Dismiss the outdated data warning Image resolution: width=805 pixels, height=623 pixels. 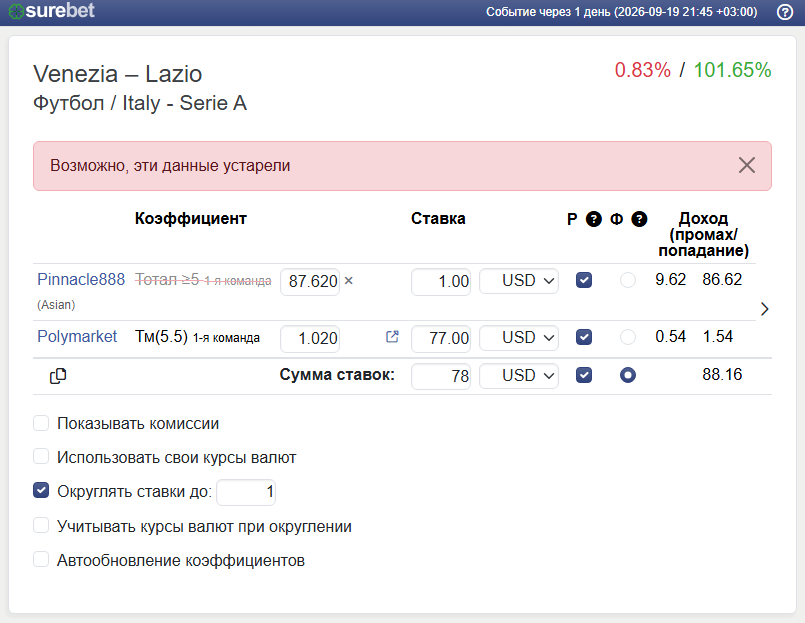(746, 165)
